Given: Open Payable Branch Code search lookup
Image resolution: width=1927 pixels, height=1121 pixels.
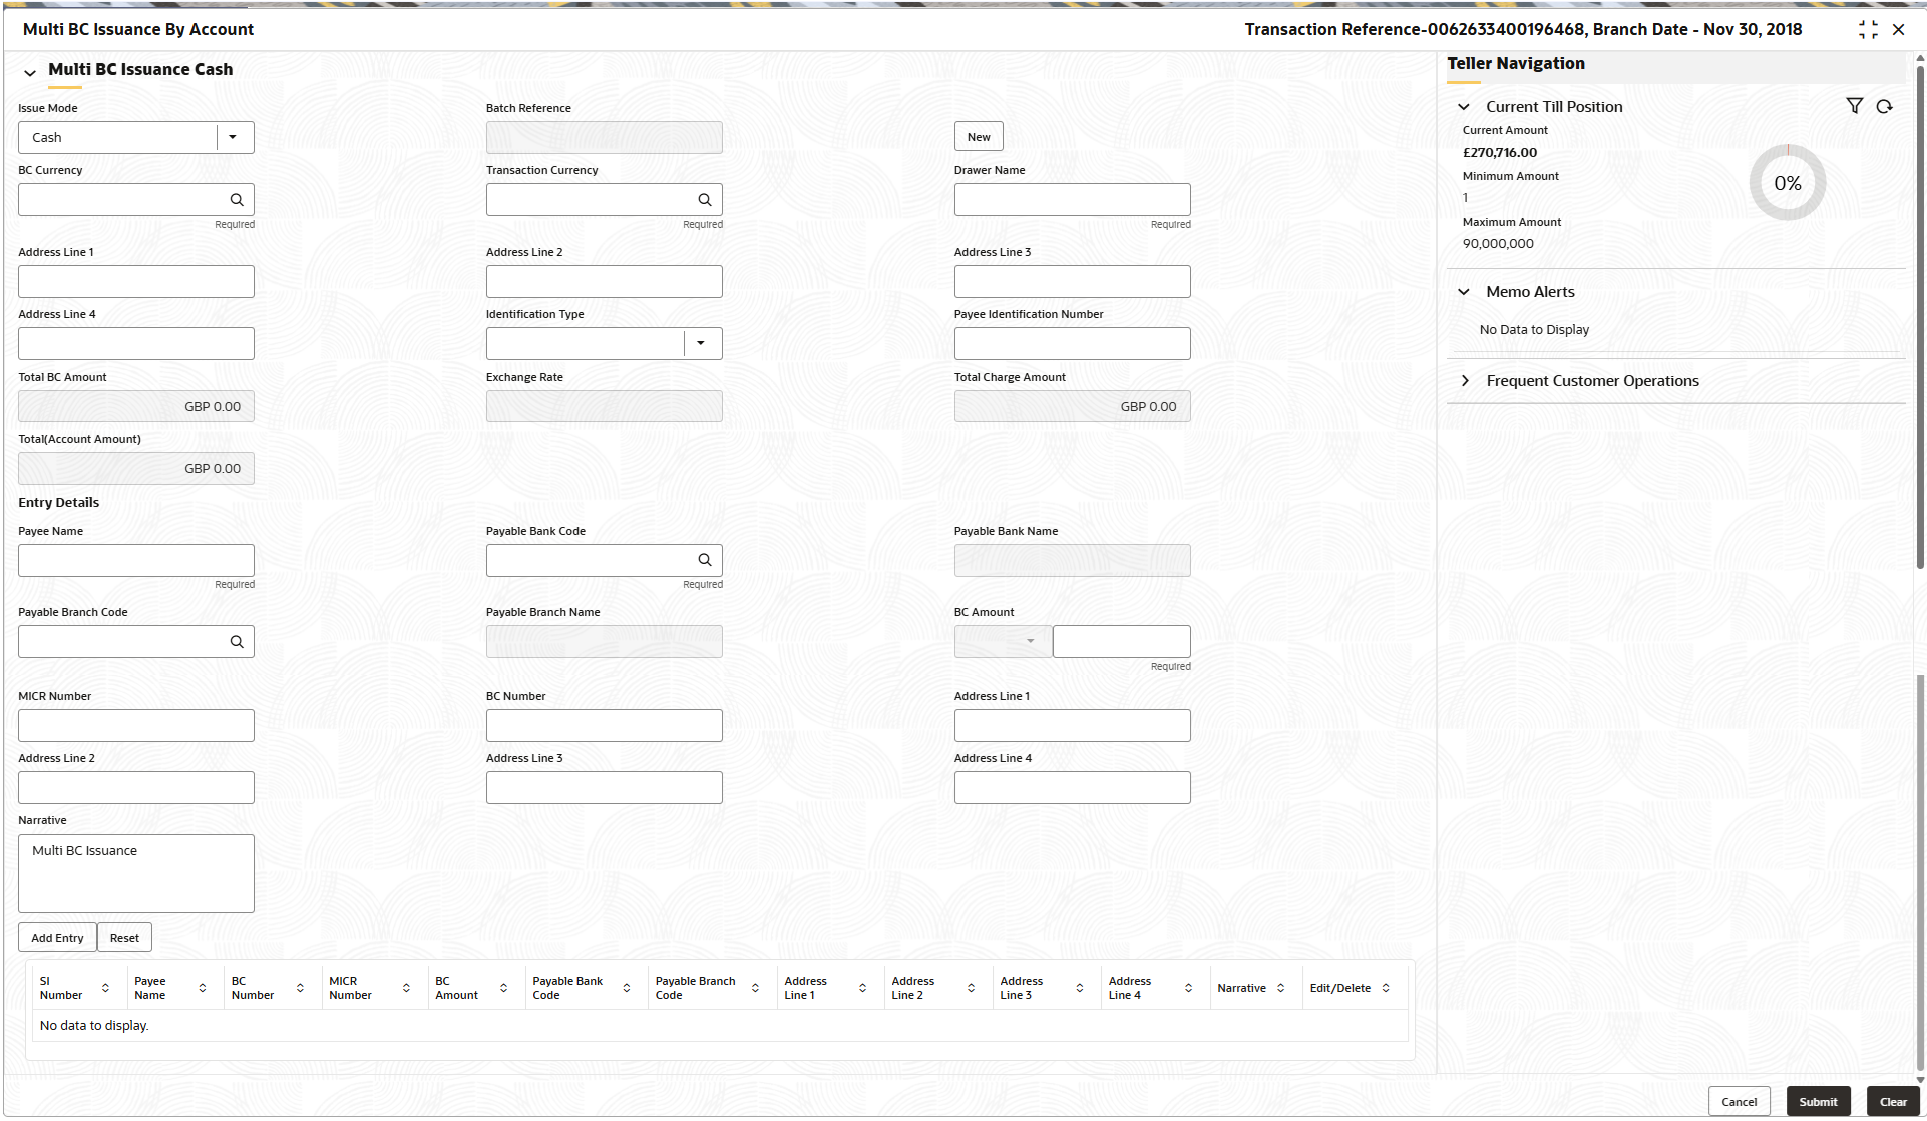Looking at the screenshot, I should point(237,641).
